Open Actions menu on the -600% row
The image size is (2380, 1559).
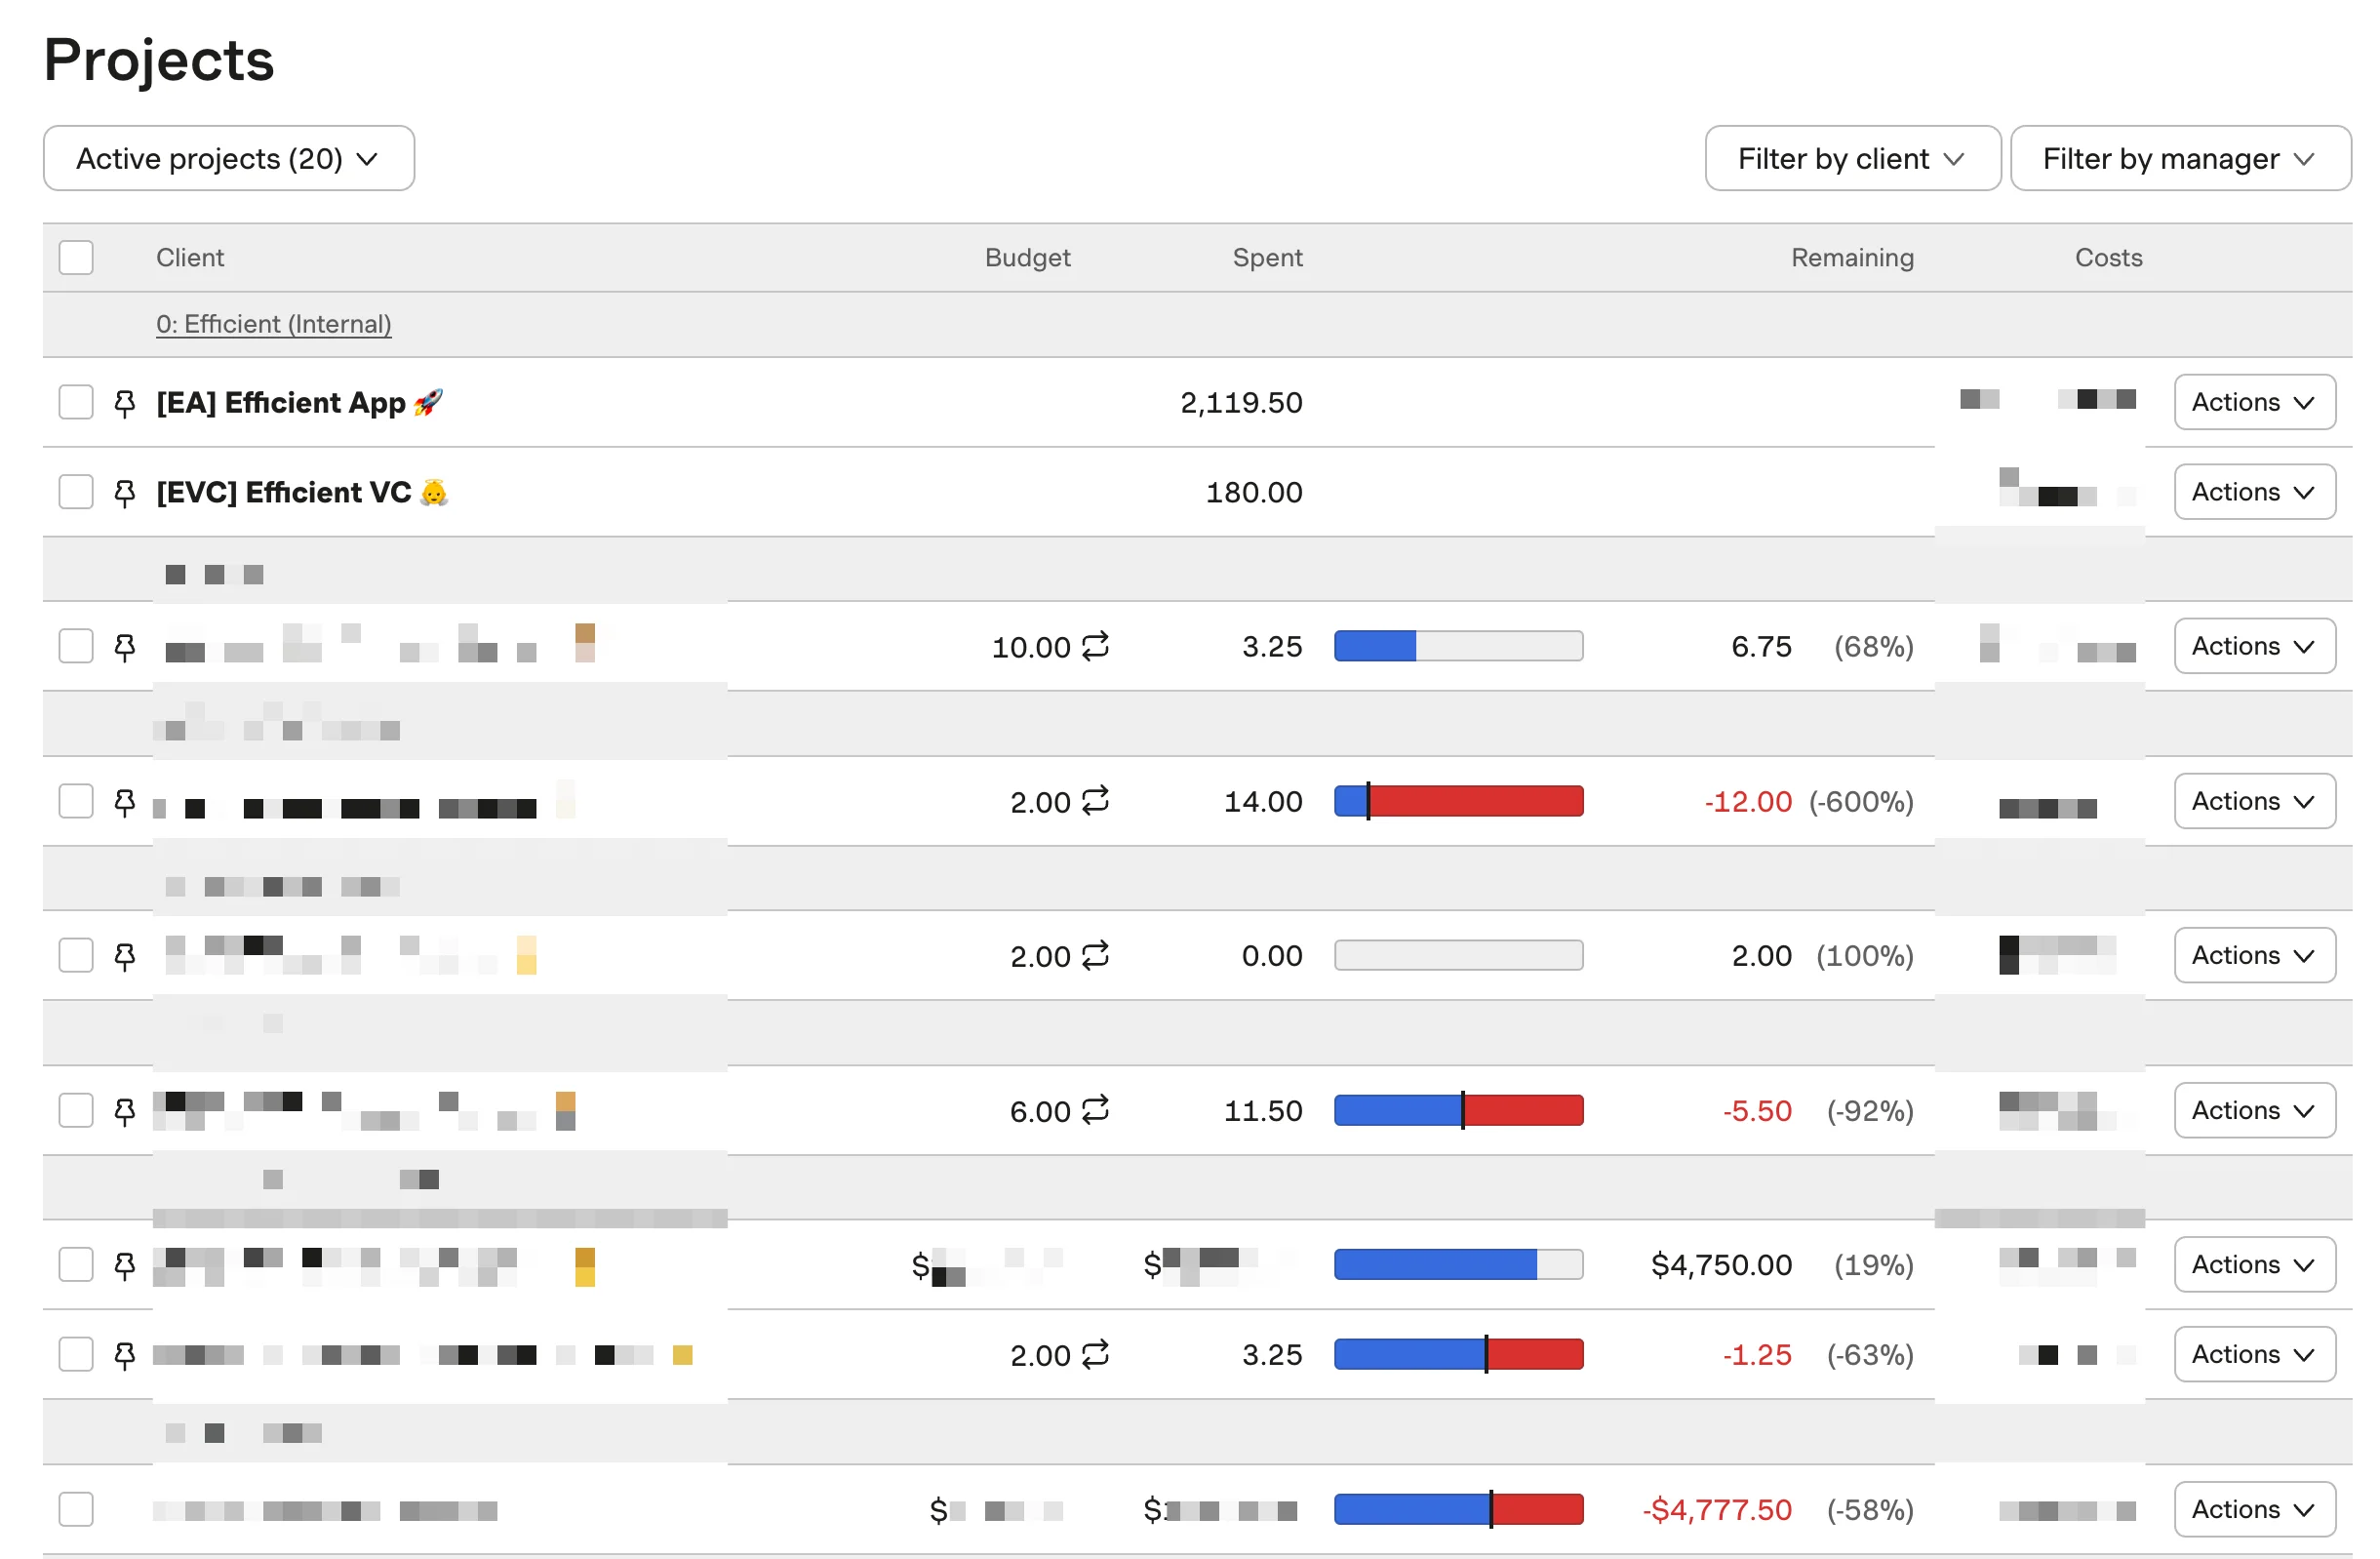coord(2255,801)
